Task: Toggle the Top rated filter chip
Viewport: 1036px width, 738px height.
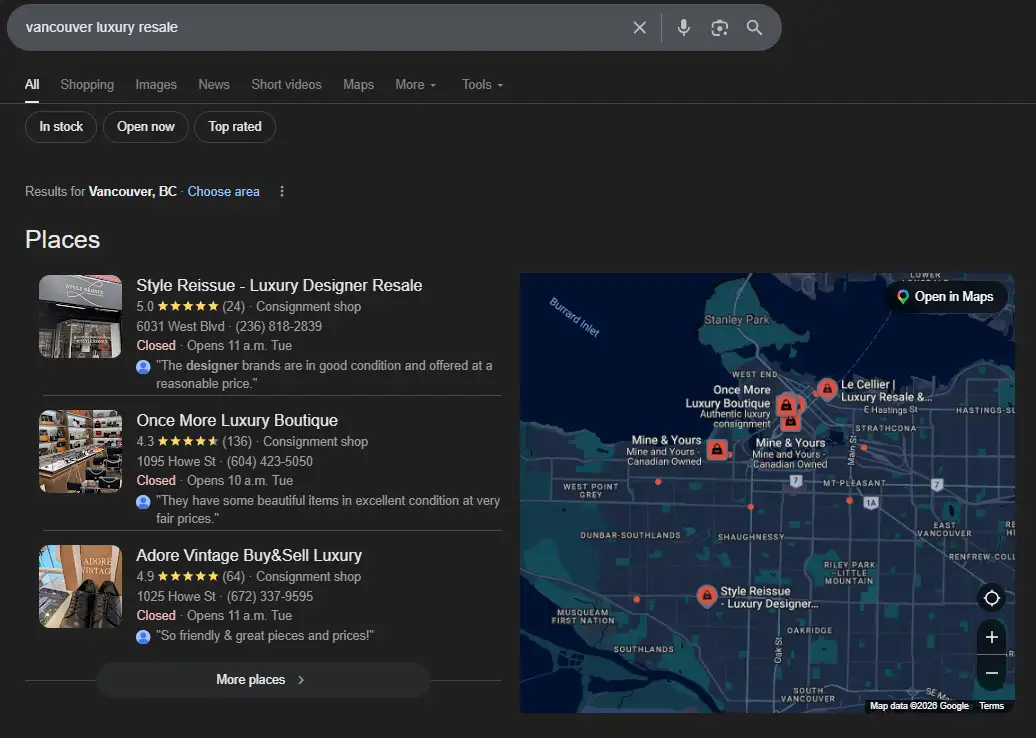Action: [x=235, y=127]
